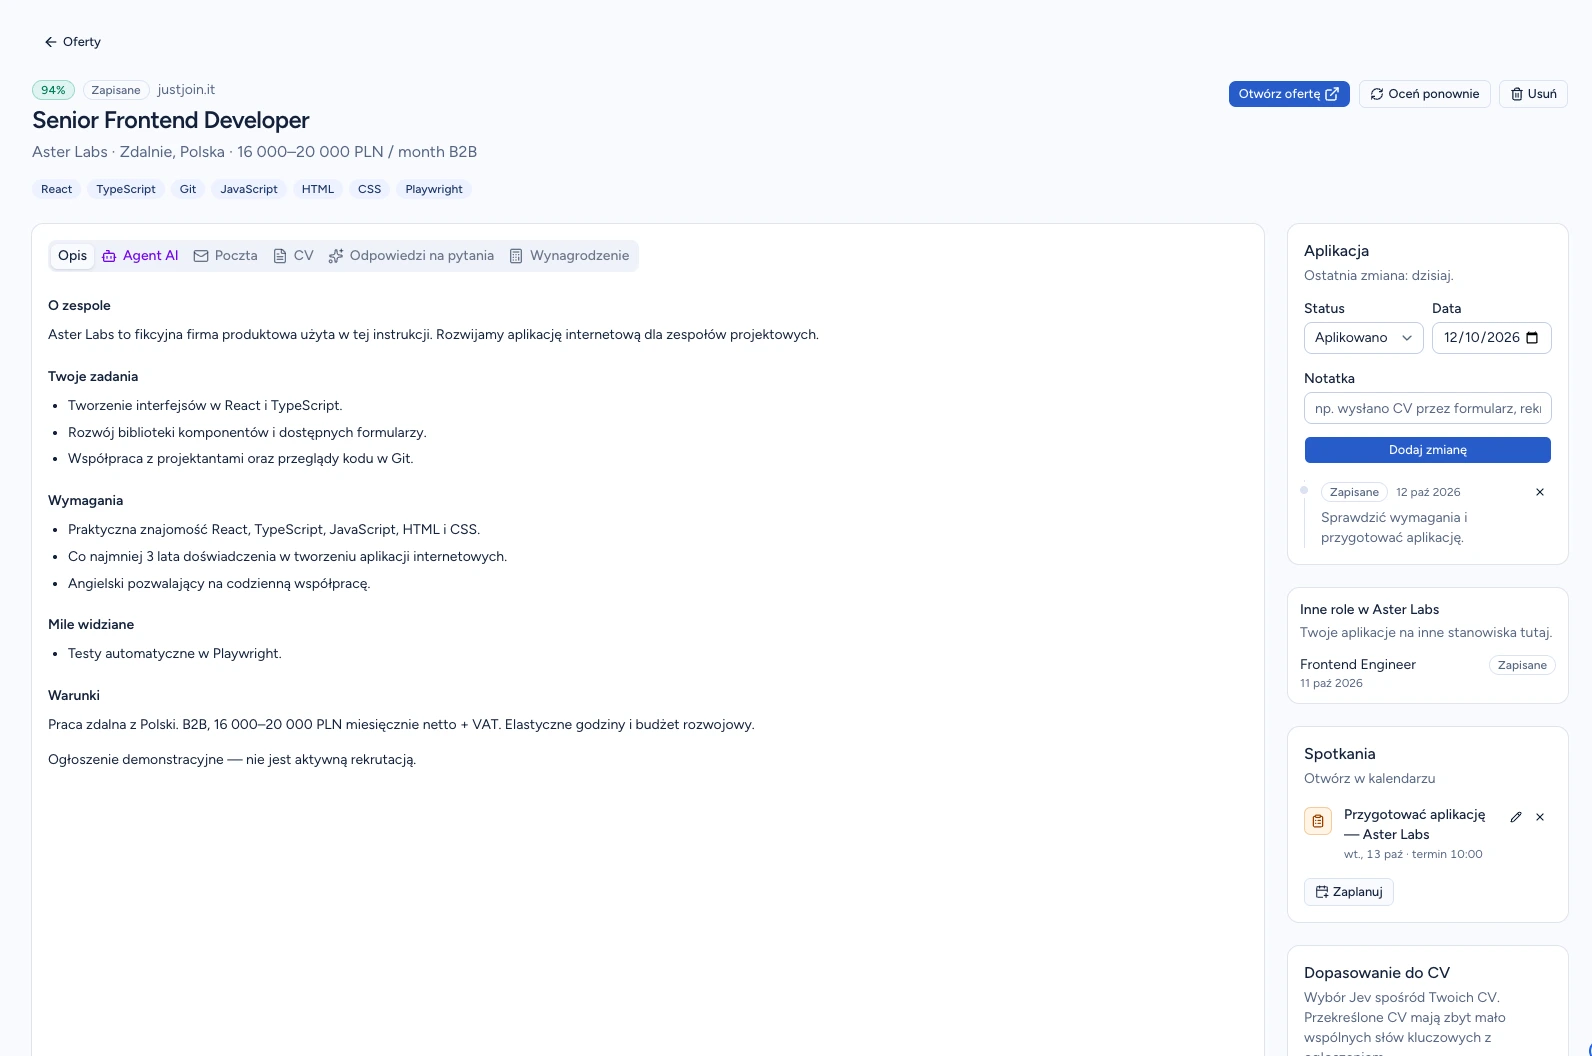The width and height of the screenshot is (1592, 1056).
Task: Click the refresh icon in Oceń ponownie
Action: pos(1377,94)
